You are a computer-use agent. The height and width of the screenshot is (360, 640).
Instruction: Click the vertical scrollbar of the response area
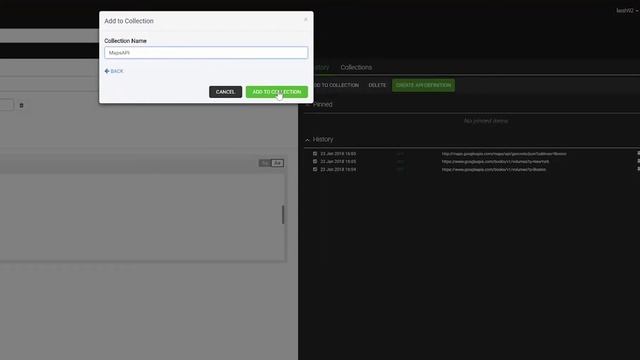pos(283,215)
